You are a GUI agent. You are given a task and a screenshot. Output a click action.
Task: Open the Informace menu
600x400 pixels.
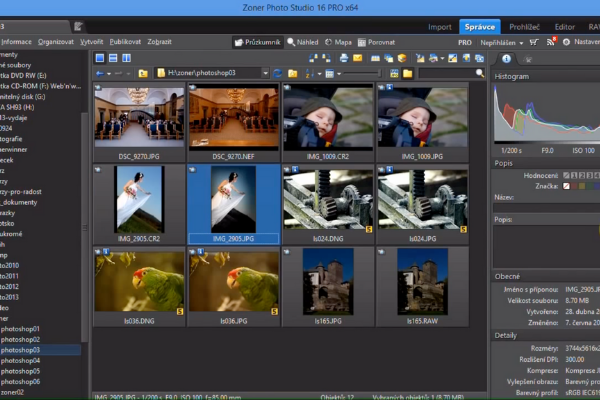coord(16,42)
